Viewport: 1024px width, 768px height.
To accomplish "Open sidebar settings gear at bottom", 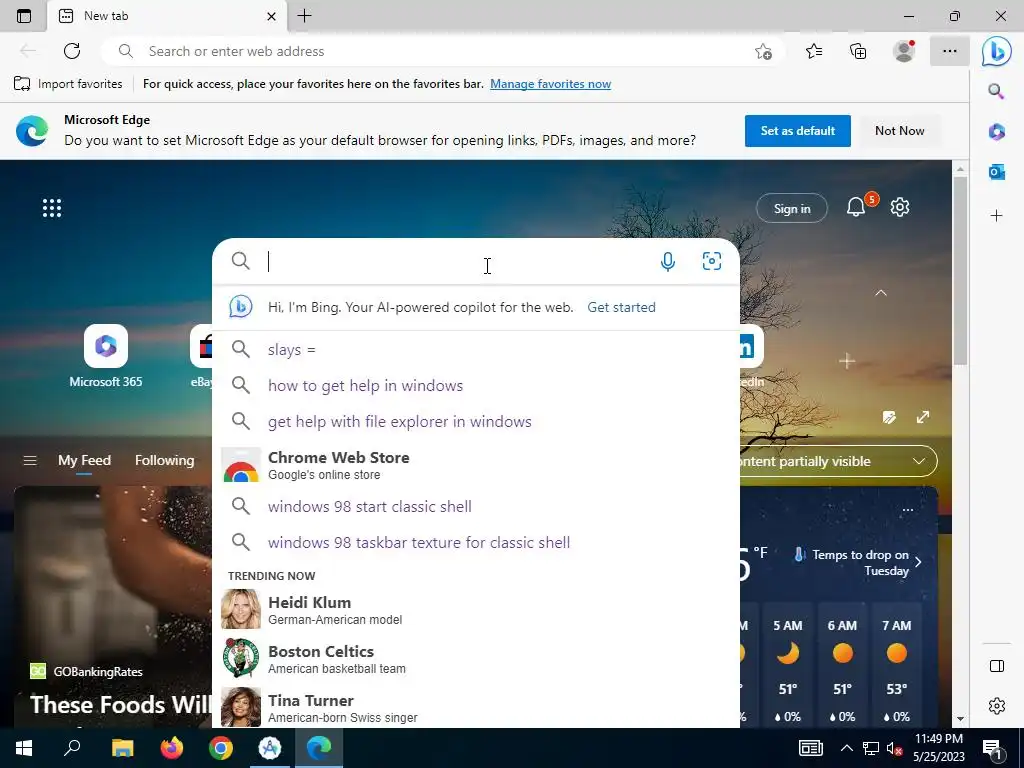I will point(997,706).
